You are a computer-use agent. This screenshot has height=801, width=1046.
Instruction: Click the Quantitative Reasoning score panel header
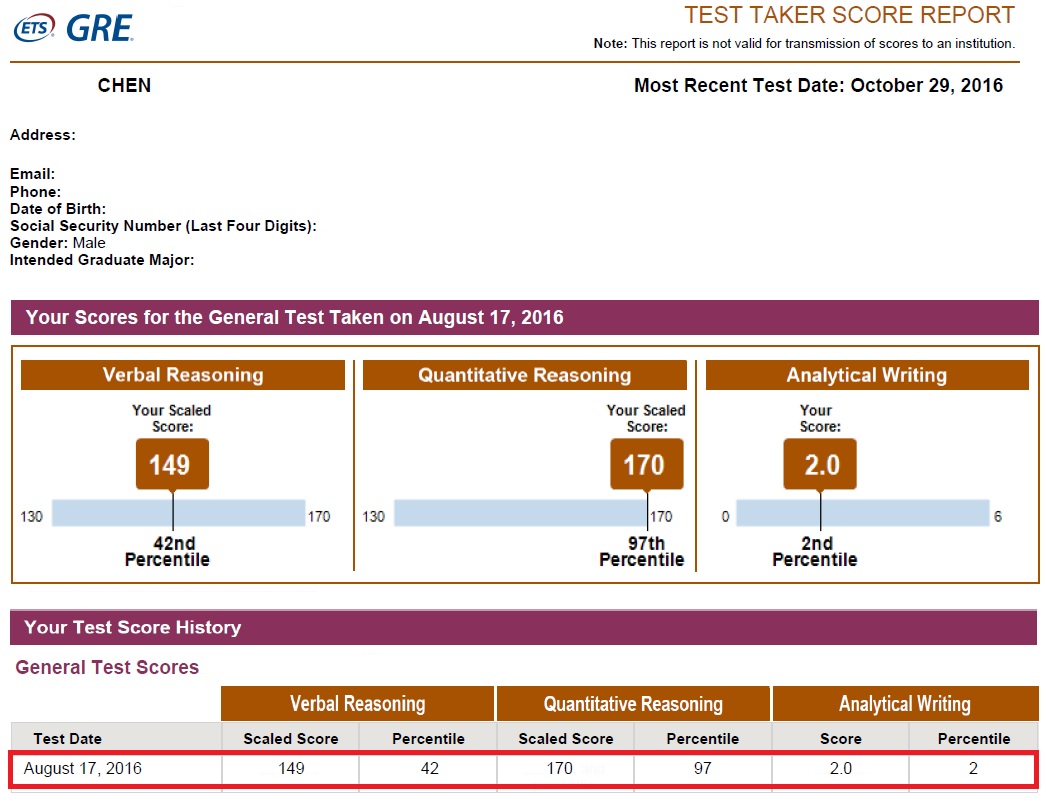[524, 375]
